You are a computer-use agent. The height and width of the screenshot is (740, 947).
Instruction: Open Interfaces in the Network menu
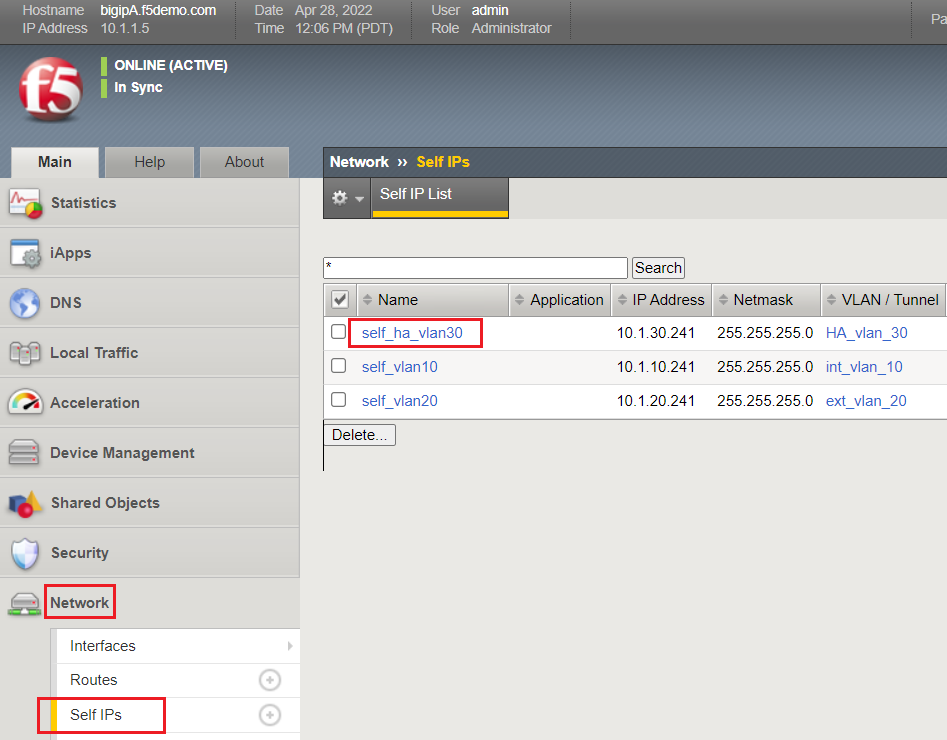coord(103,646)
